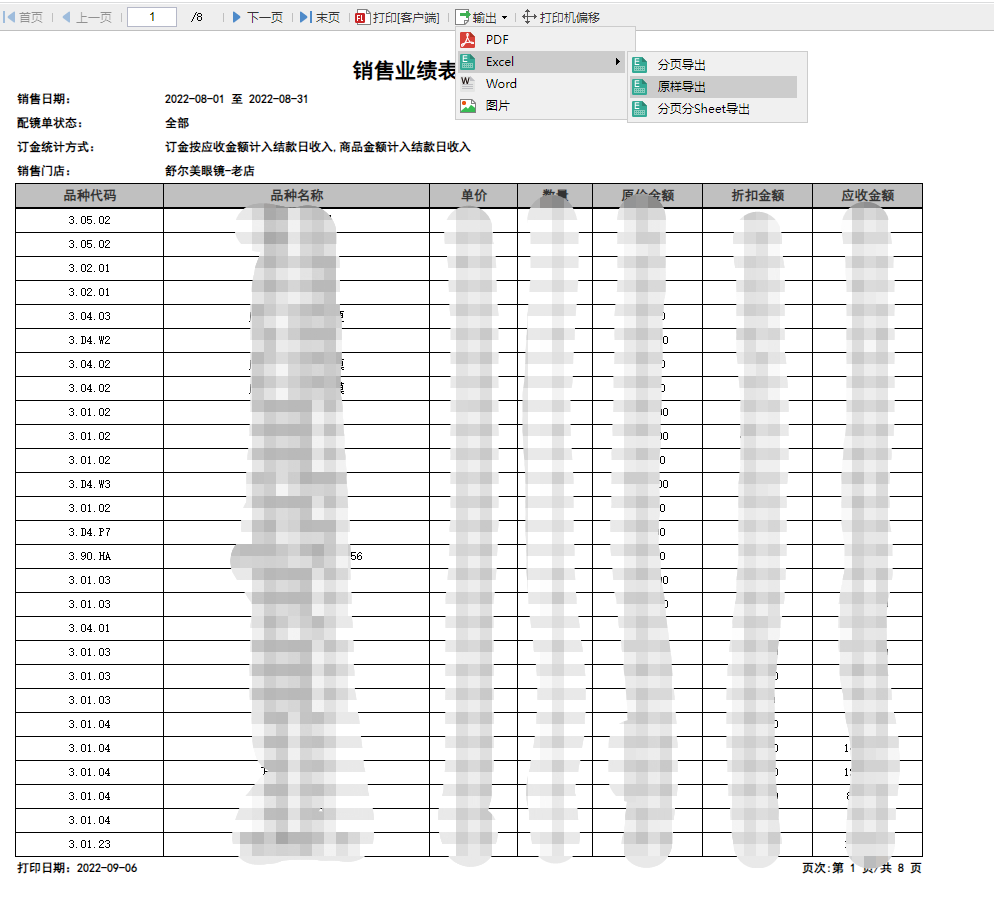The height and width of the screenshot is (905, 994).
Task: Click the cell with code 3.04.03
Action: (89, 316)
